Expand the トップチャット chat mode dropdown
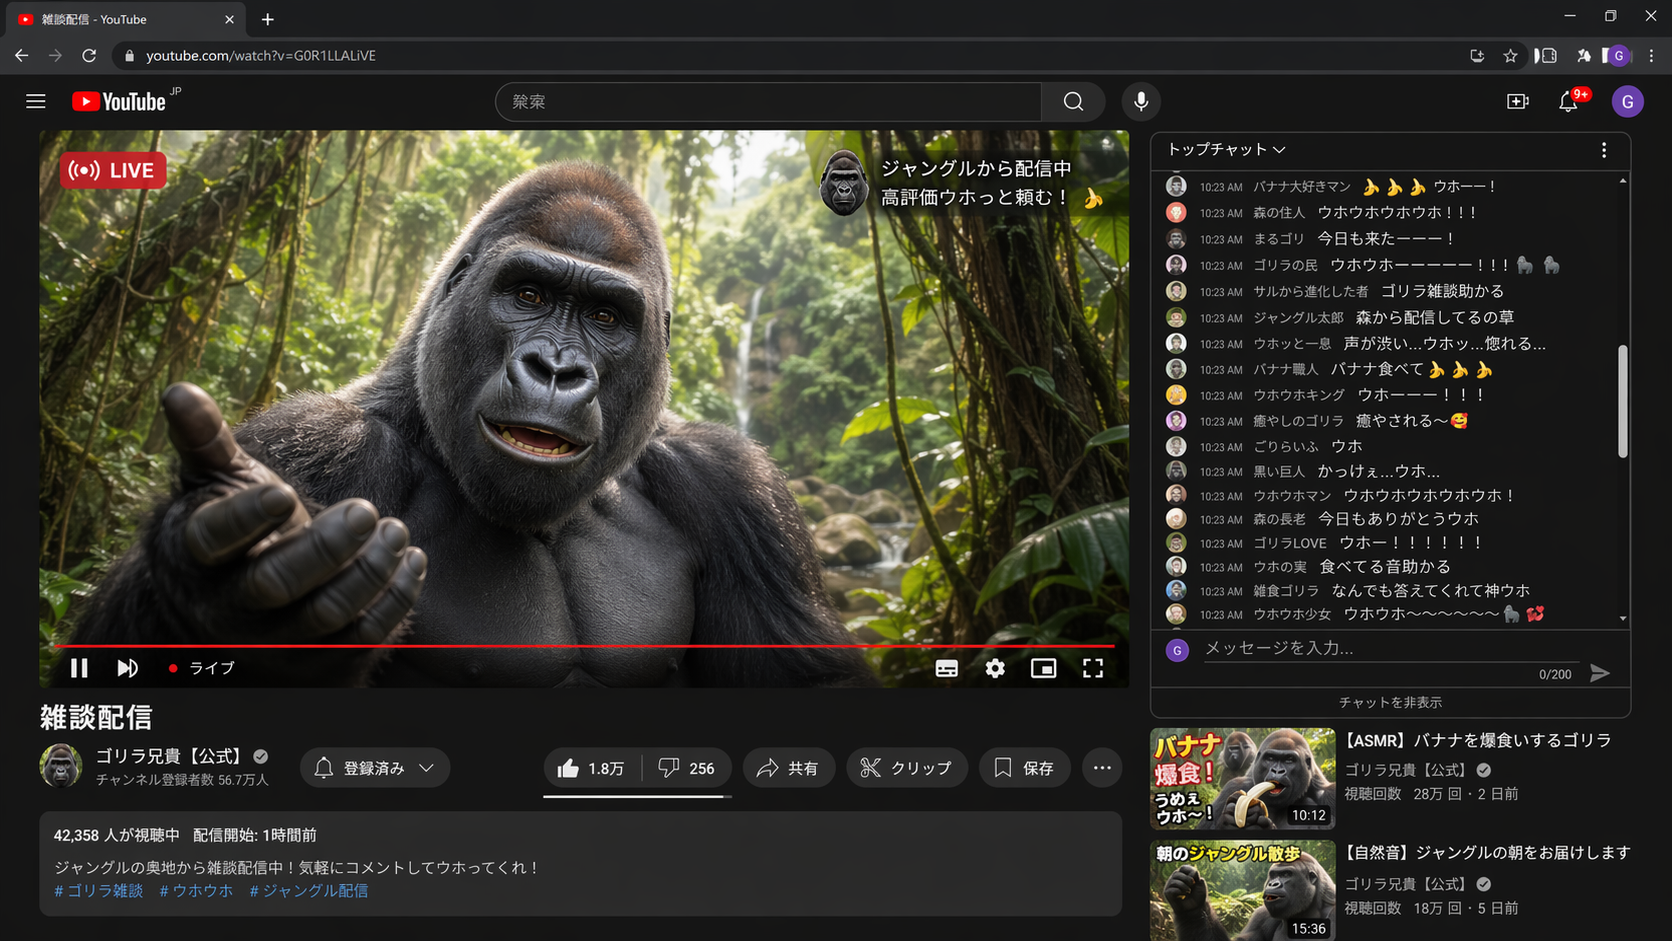1672x941 pixels. click(1226, 150)
